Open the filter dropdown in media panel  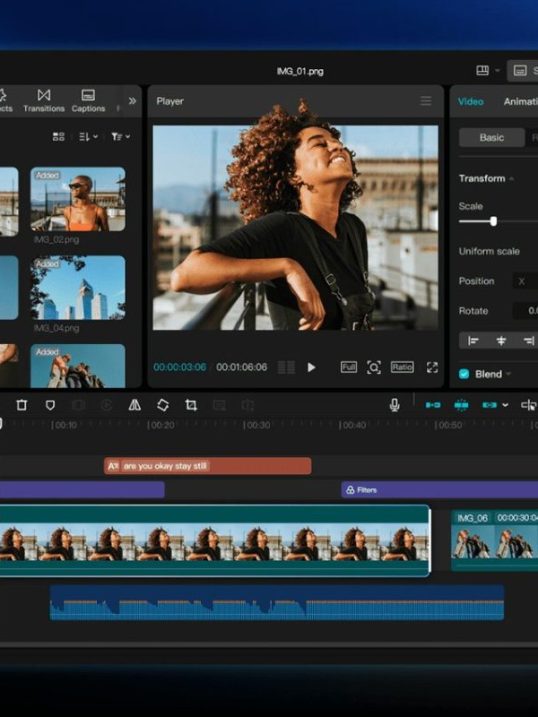[x=121, y=136]
